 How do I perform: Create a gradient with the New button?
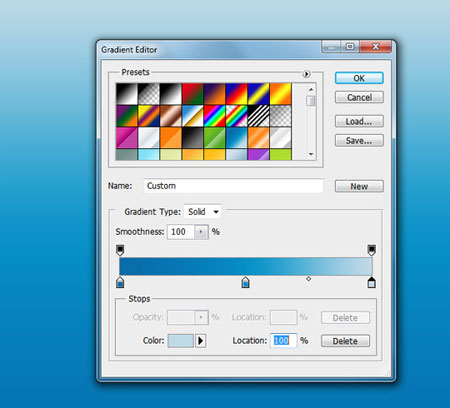359,186
